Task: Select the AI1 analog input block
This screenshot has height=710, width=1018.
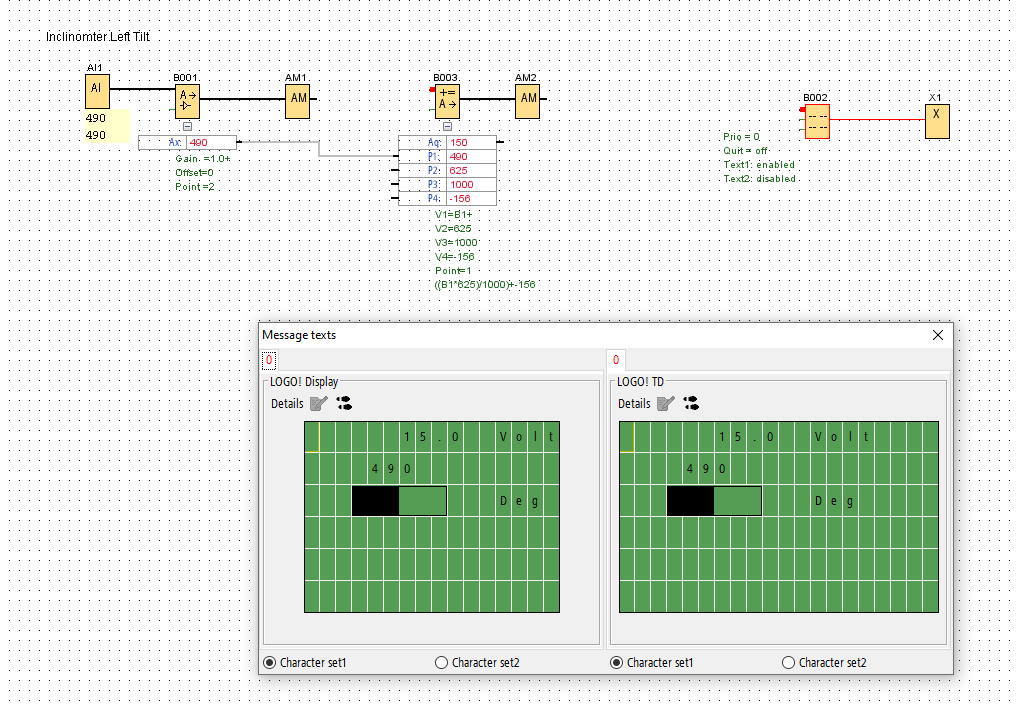Action: [96, 91]
